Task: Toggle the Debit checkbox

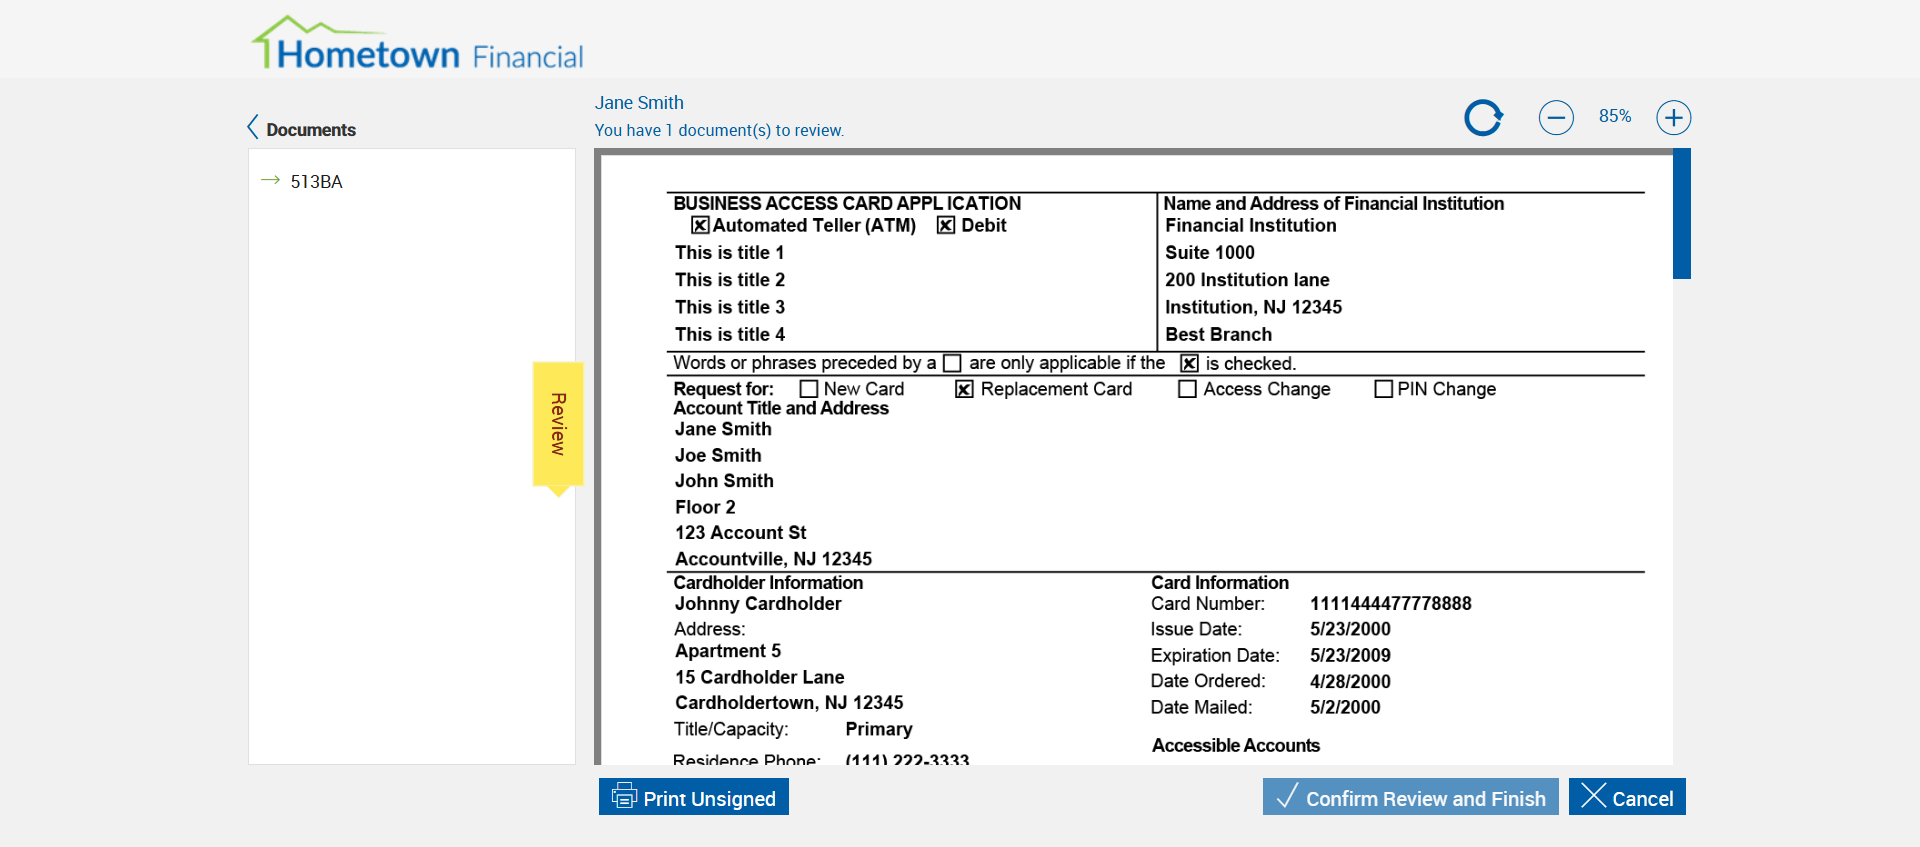Action: [x=946, y=225]
